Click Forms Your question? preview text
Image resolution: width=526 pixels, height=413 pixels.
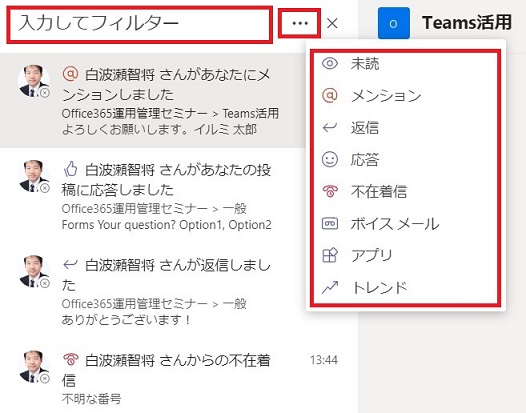click(166, 224)
